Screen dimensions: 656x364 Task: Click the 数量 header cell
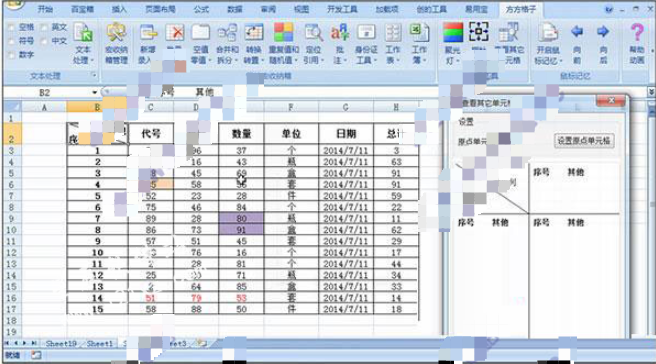click(x=241, y=134)
